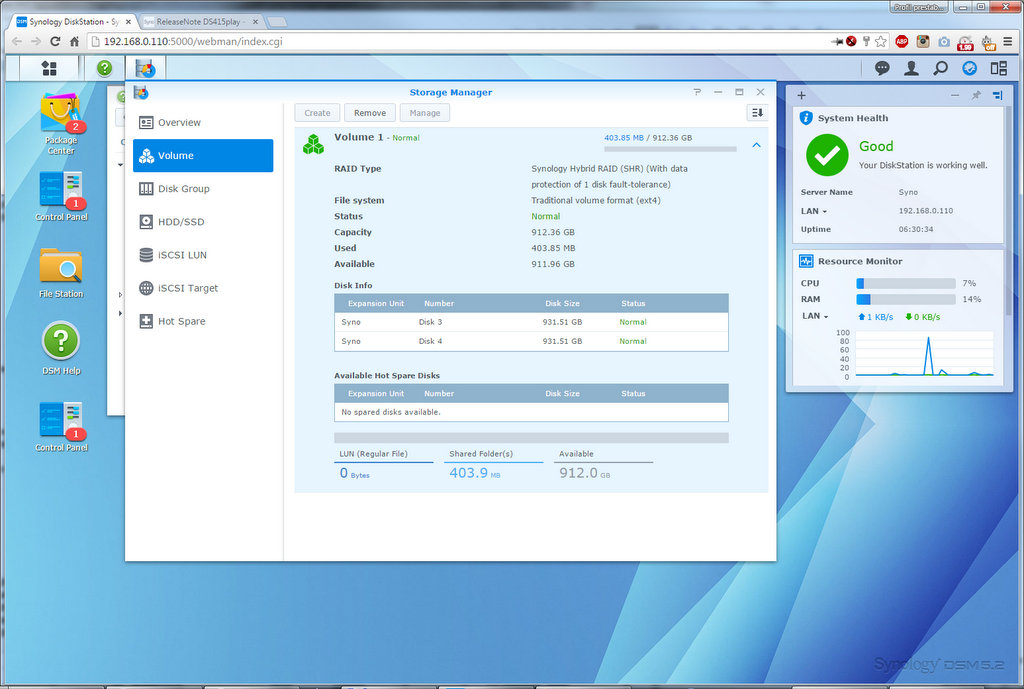This screenshot has width=1024, height=689.
Task: Open the user options person icon
Action: [911, 68]
